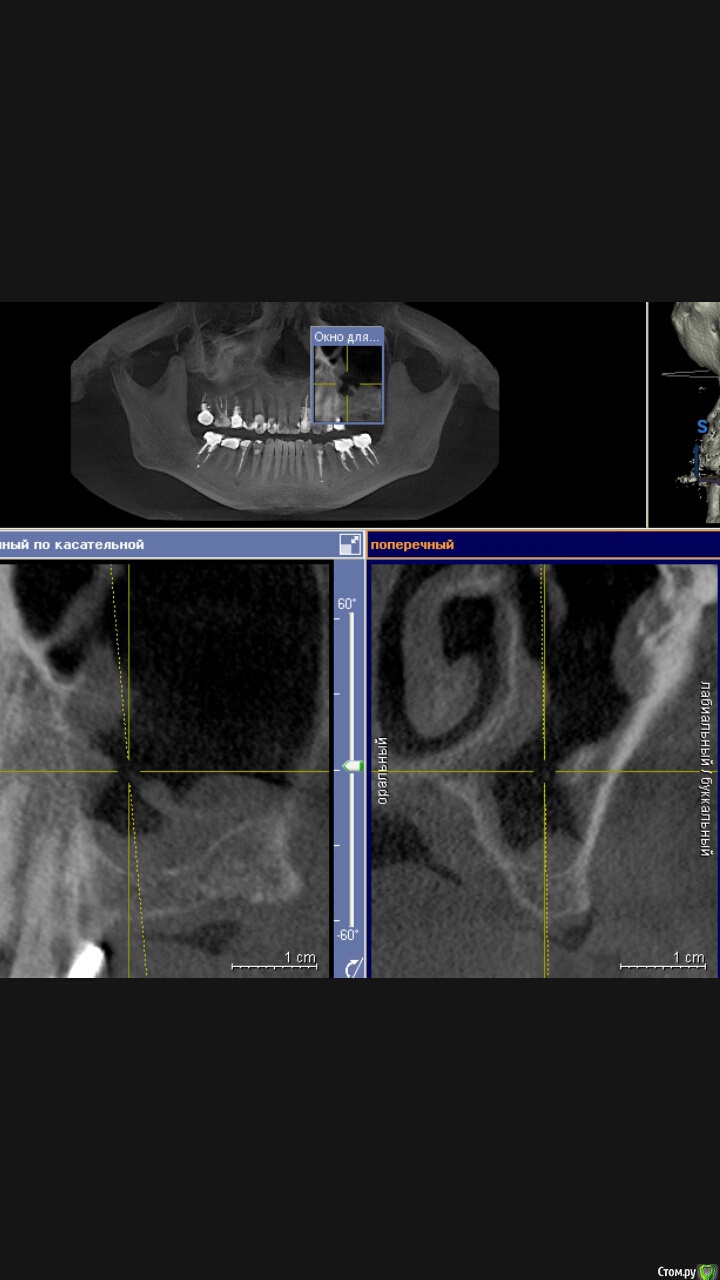
Task: Click the 60° top end of slider
Action: click(346, 604)
